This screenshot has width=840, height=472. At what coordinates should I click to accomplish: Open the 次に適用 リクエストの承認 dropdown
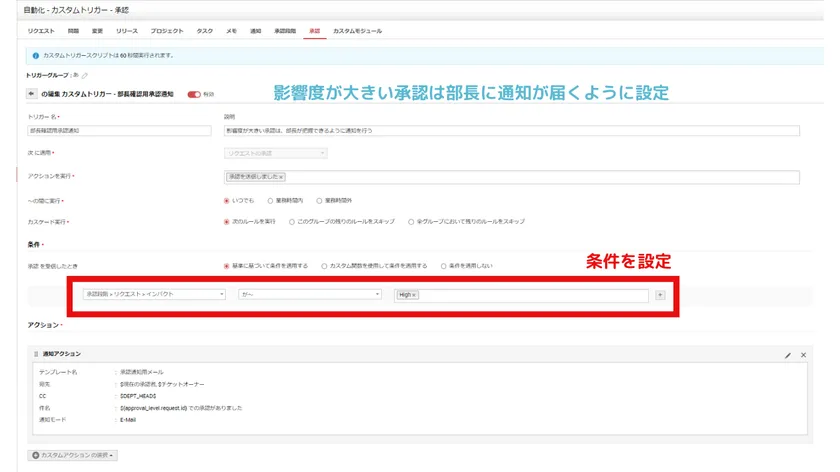pyautogui.click(x=275, y=153)
